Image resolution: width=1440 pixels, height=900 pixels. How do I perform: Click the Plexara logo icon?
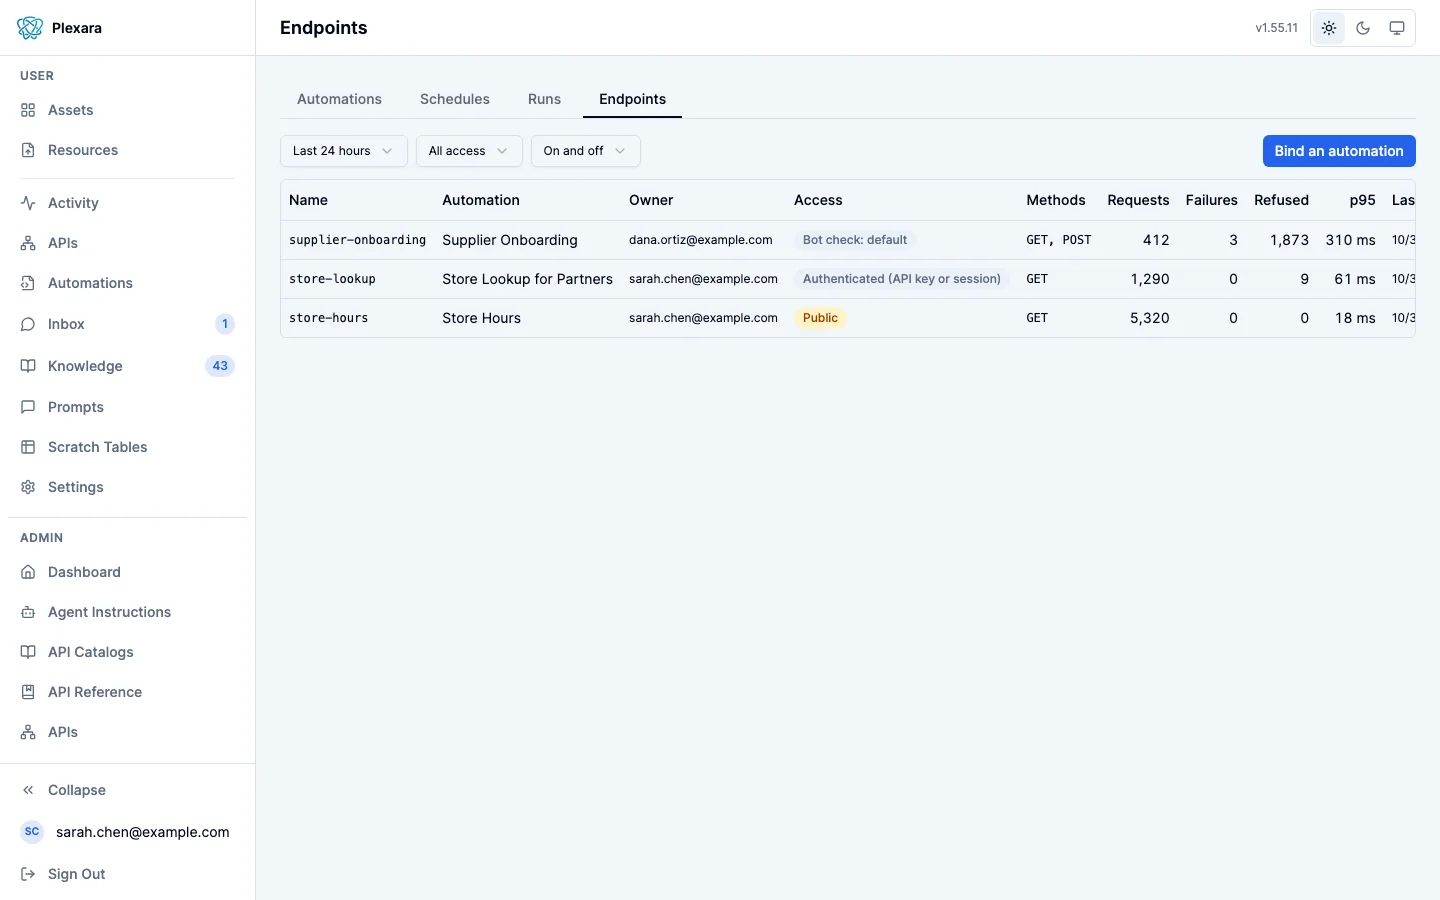tap(30, 28)
